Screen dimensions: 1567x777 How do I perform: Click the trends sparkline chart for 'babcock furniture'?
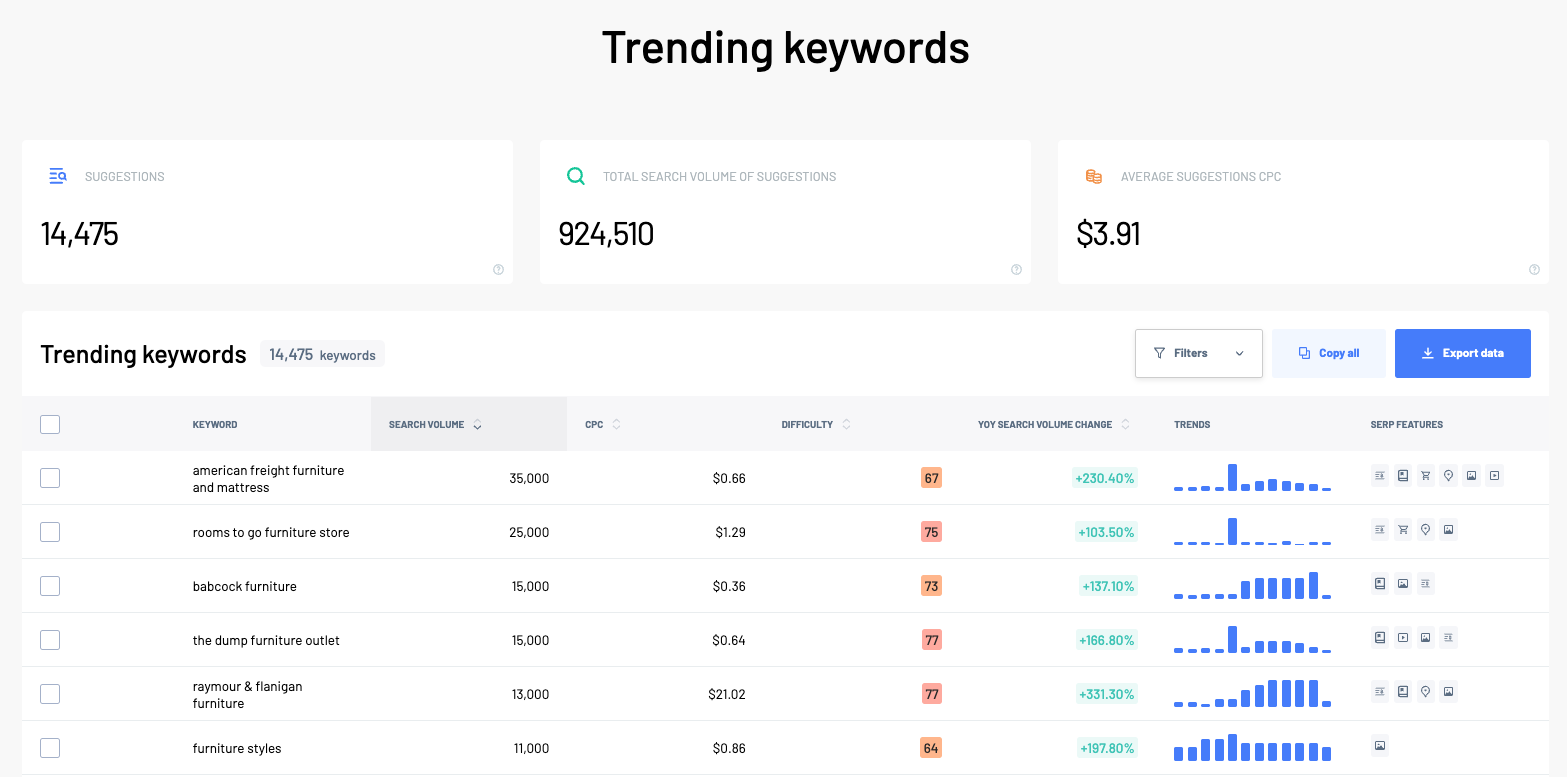tap(1252, 585)
